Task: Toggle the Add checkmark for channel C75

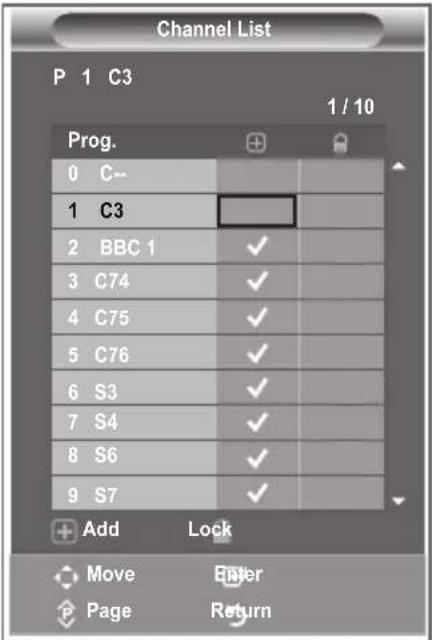Action: [257, 317]
